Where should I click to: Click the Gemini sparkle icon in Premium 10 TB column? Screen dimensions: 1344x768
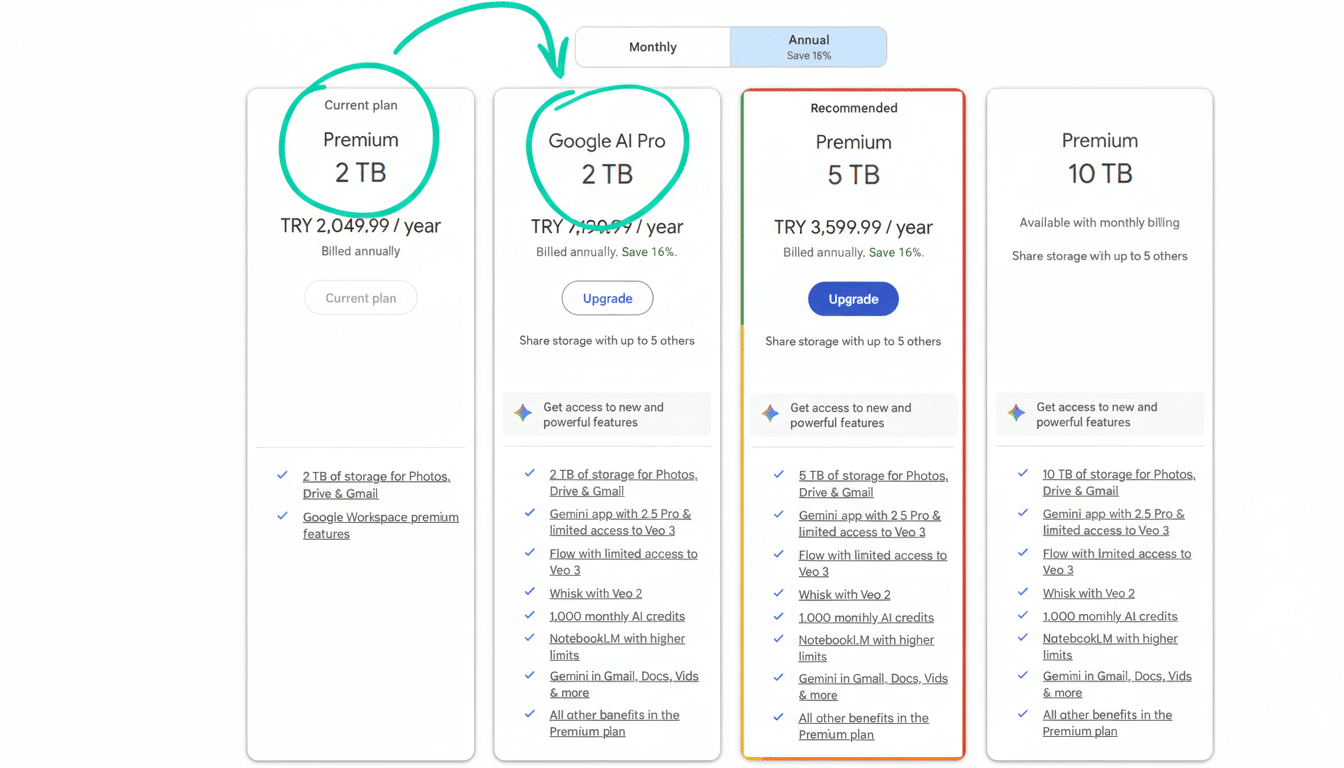[x=1016, y=413]
